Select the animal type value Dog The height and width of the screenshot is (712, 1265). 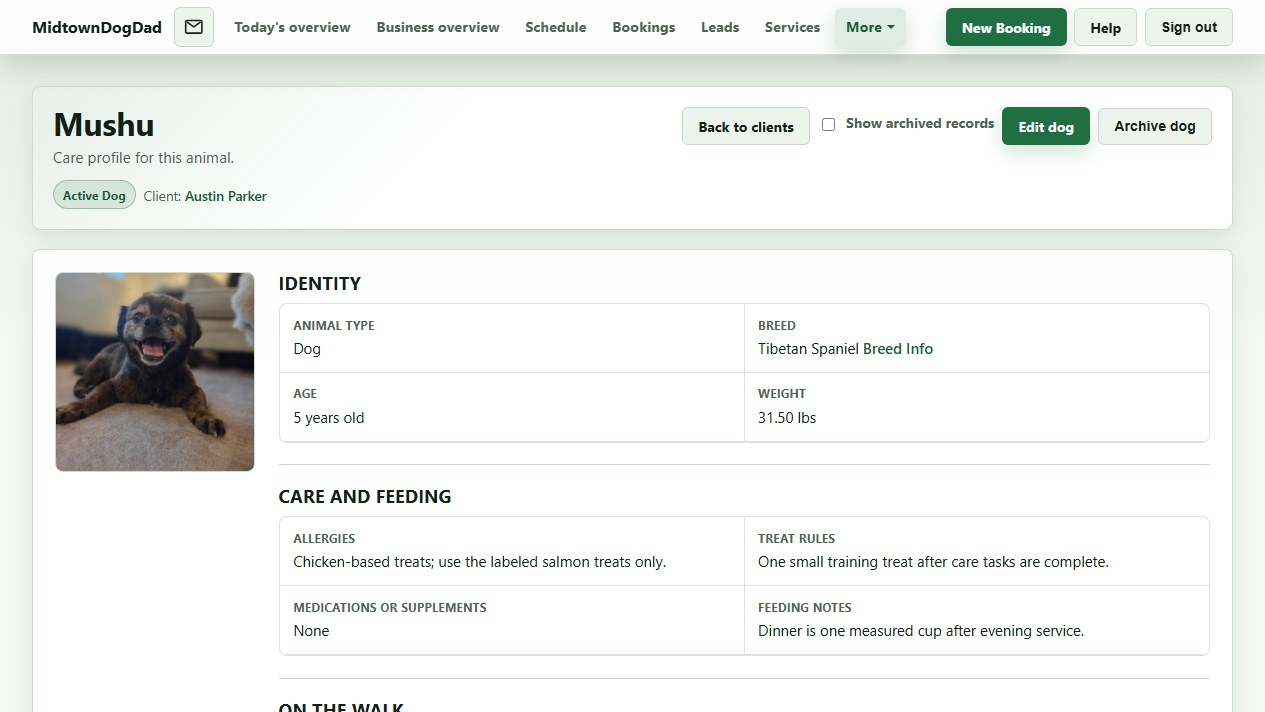tap(307, 349)
